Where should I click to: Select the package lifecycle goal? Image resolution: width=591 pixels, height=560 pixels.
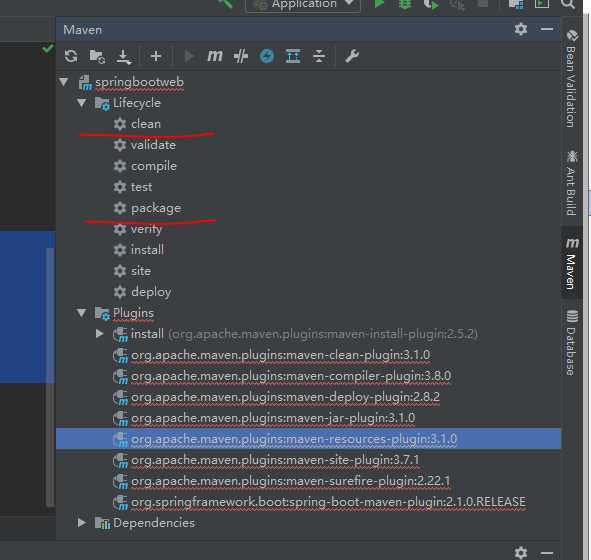[x=156, y=208]
